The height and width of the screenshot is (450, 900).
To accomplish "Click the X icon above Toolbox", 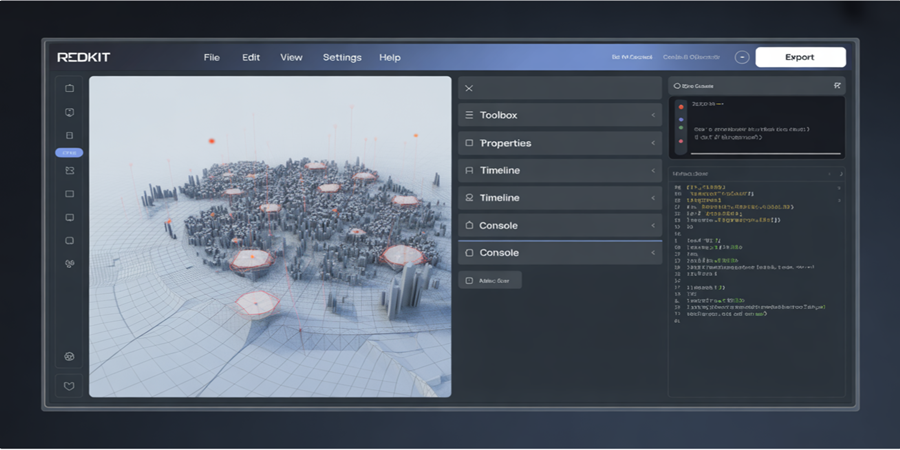I will [469, 88].
